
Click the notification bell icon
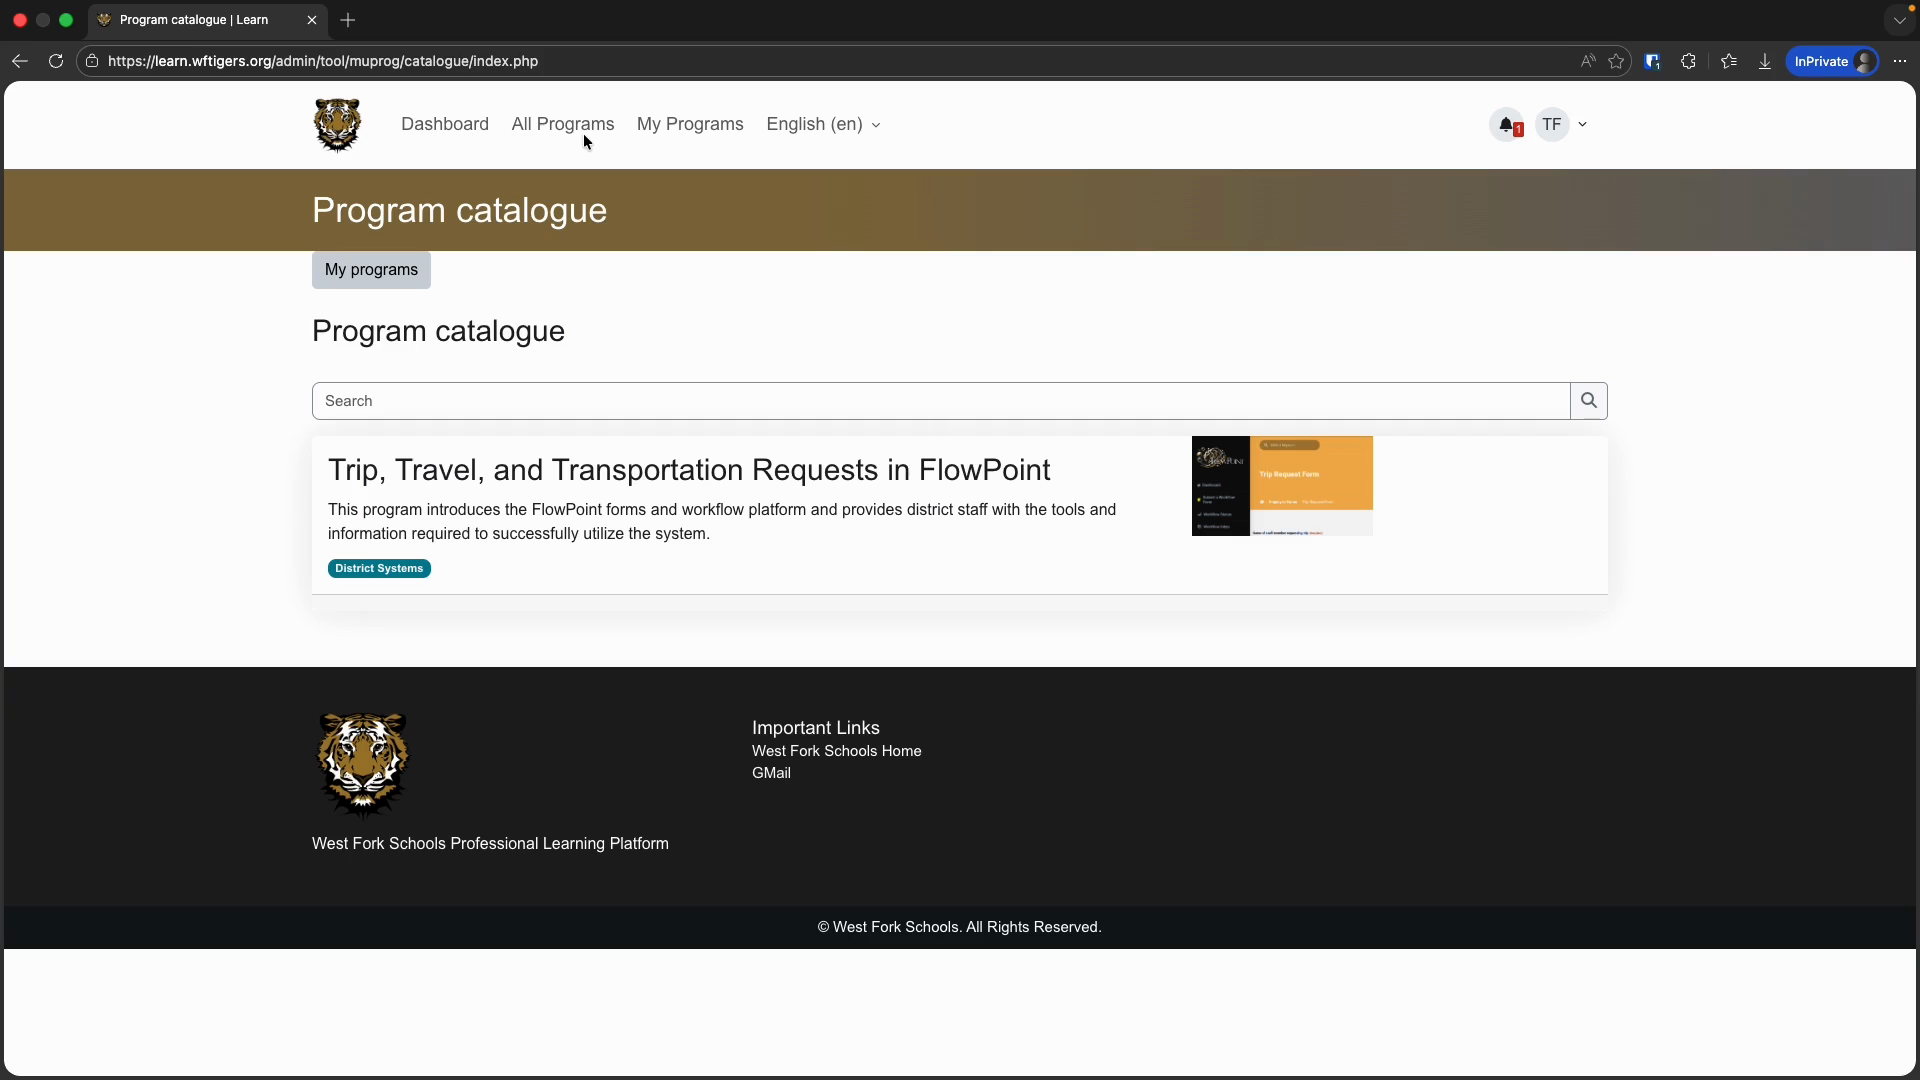pyautogui.click(x=1507, y=125)
